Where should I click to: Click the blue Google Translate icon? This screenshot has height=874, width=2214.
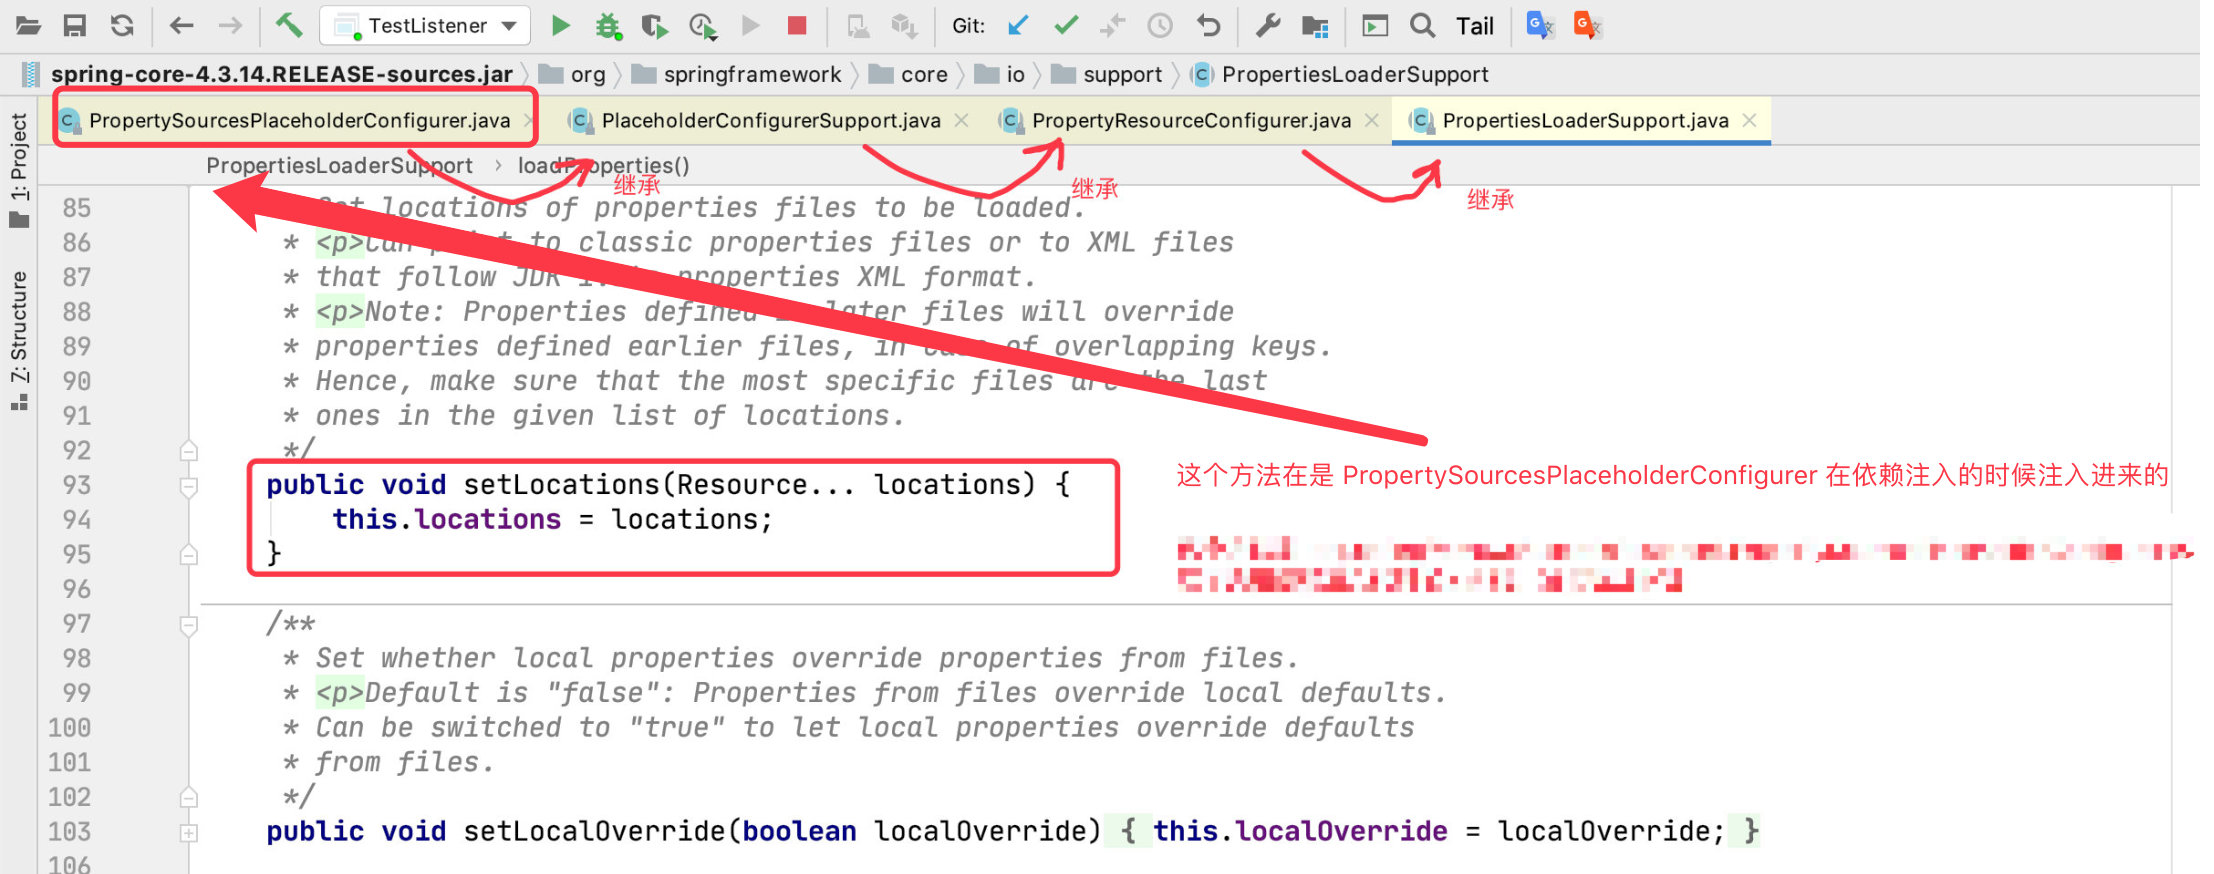1540,25
